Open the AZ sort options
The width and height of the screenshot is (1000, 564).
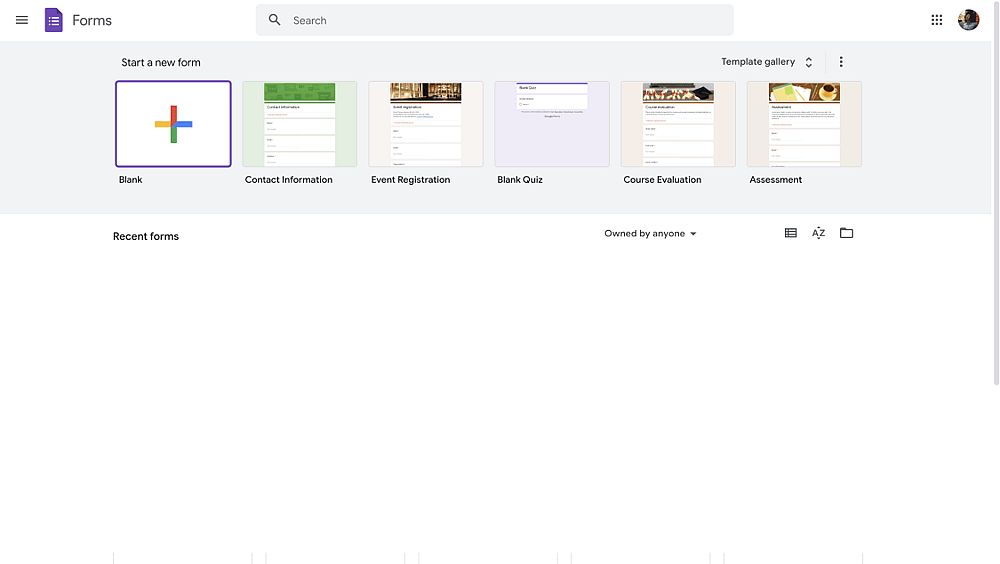pyautogui.click(x=818, y=233)
